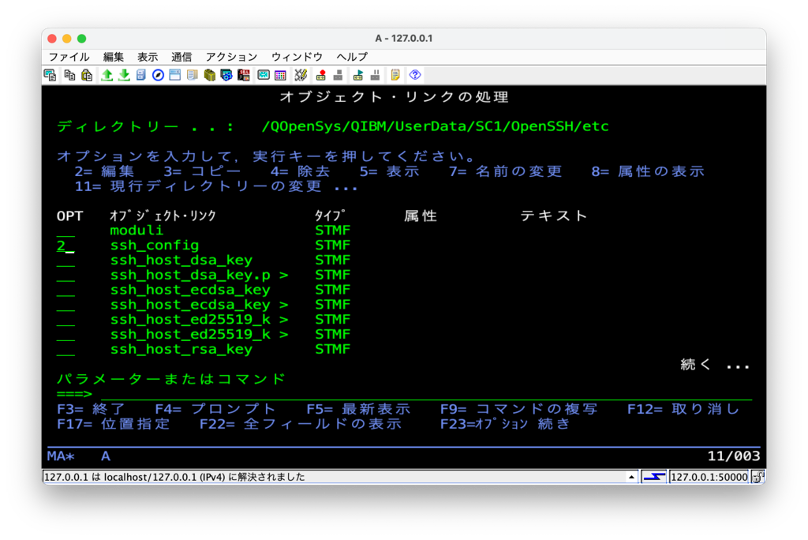Click the 4= 除去 option text
Image resolution: width=808 pixels, height=540 pixels.
click(300, 172)
